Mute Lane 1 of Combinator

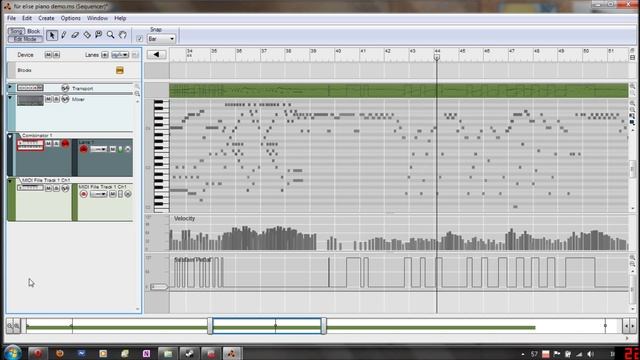point(113,149)
